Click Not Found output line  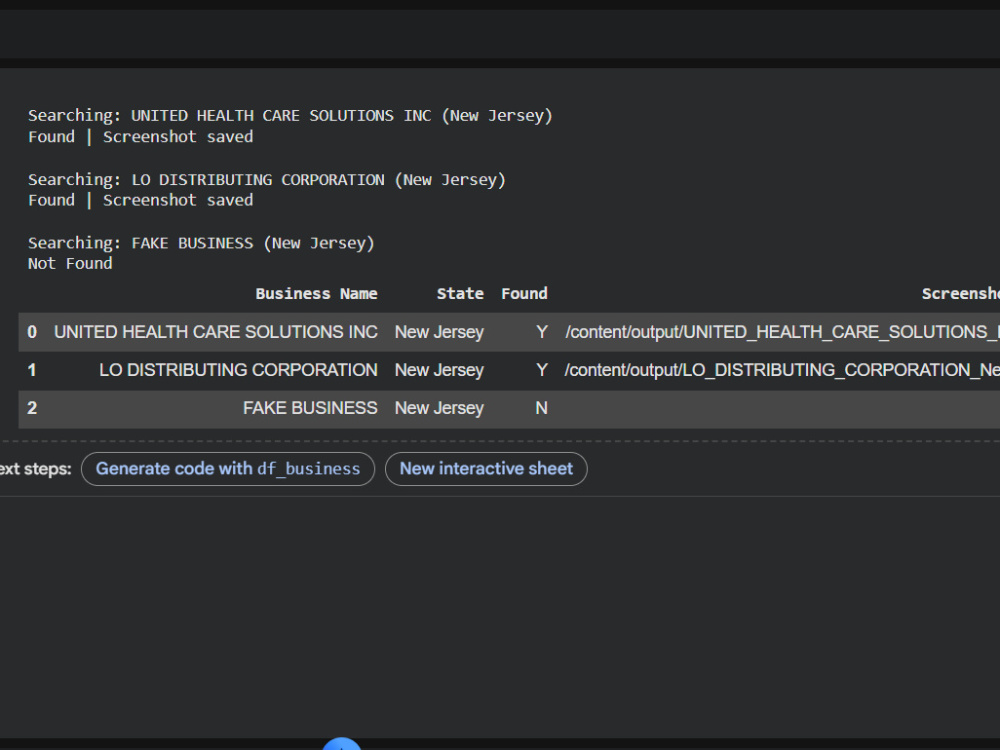(70, 263)
